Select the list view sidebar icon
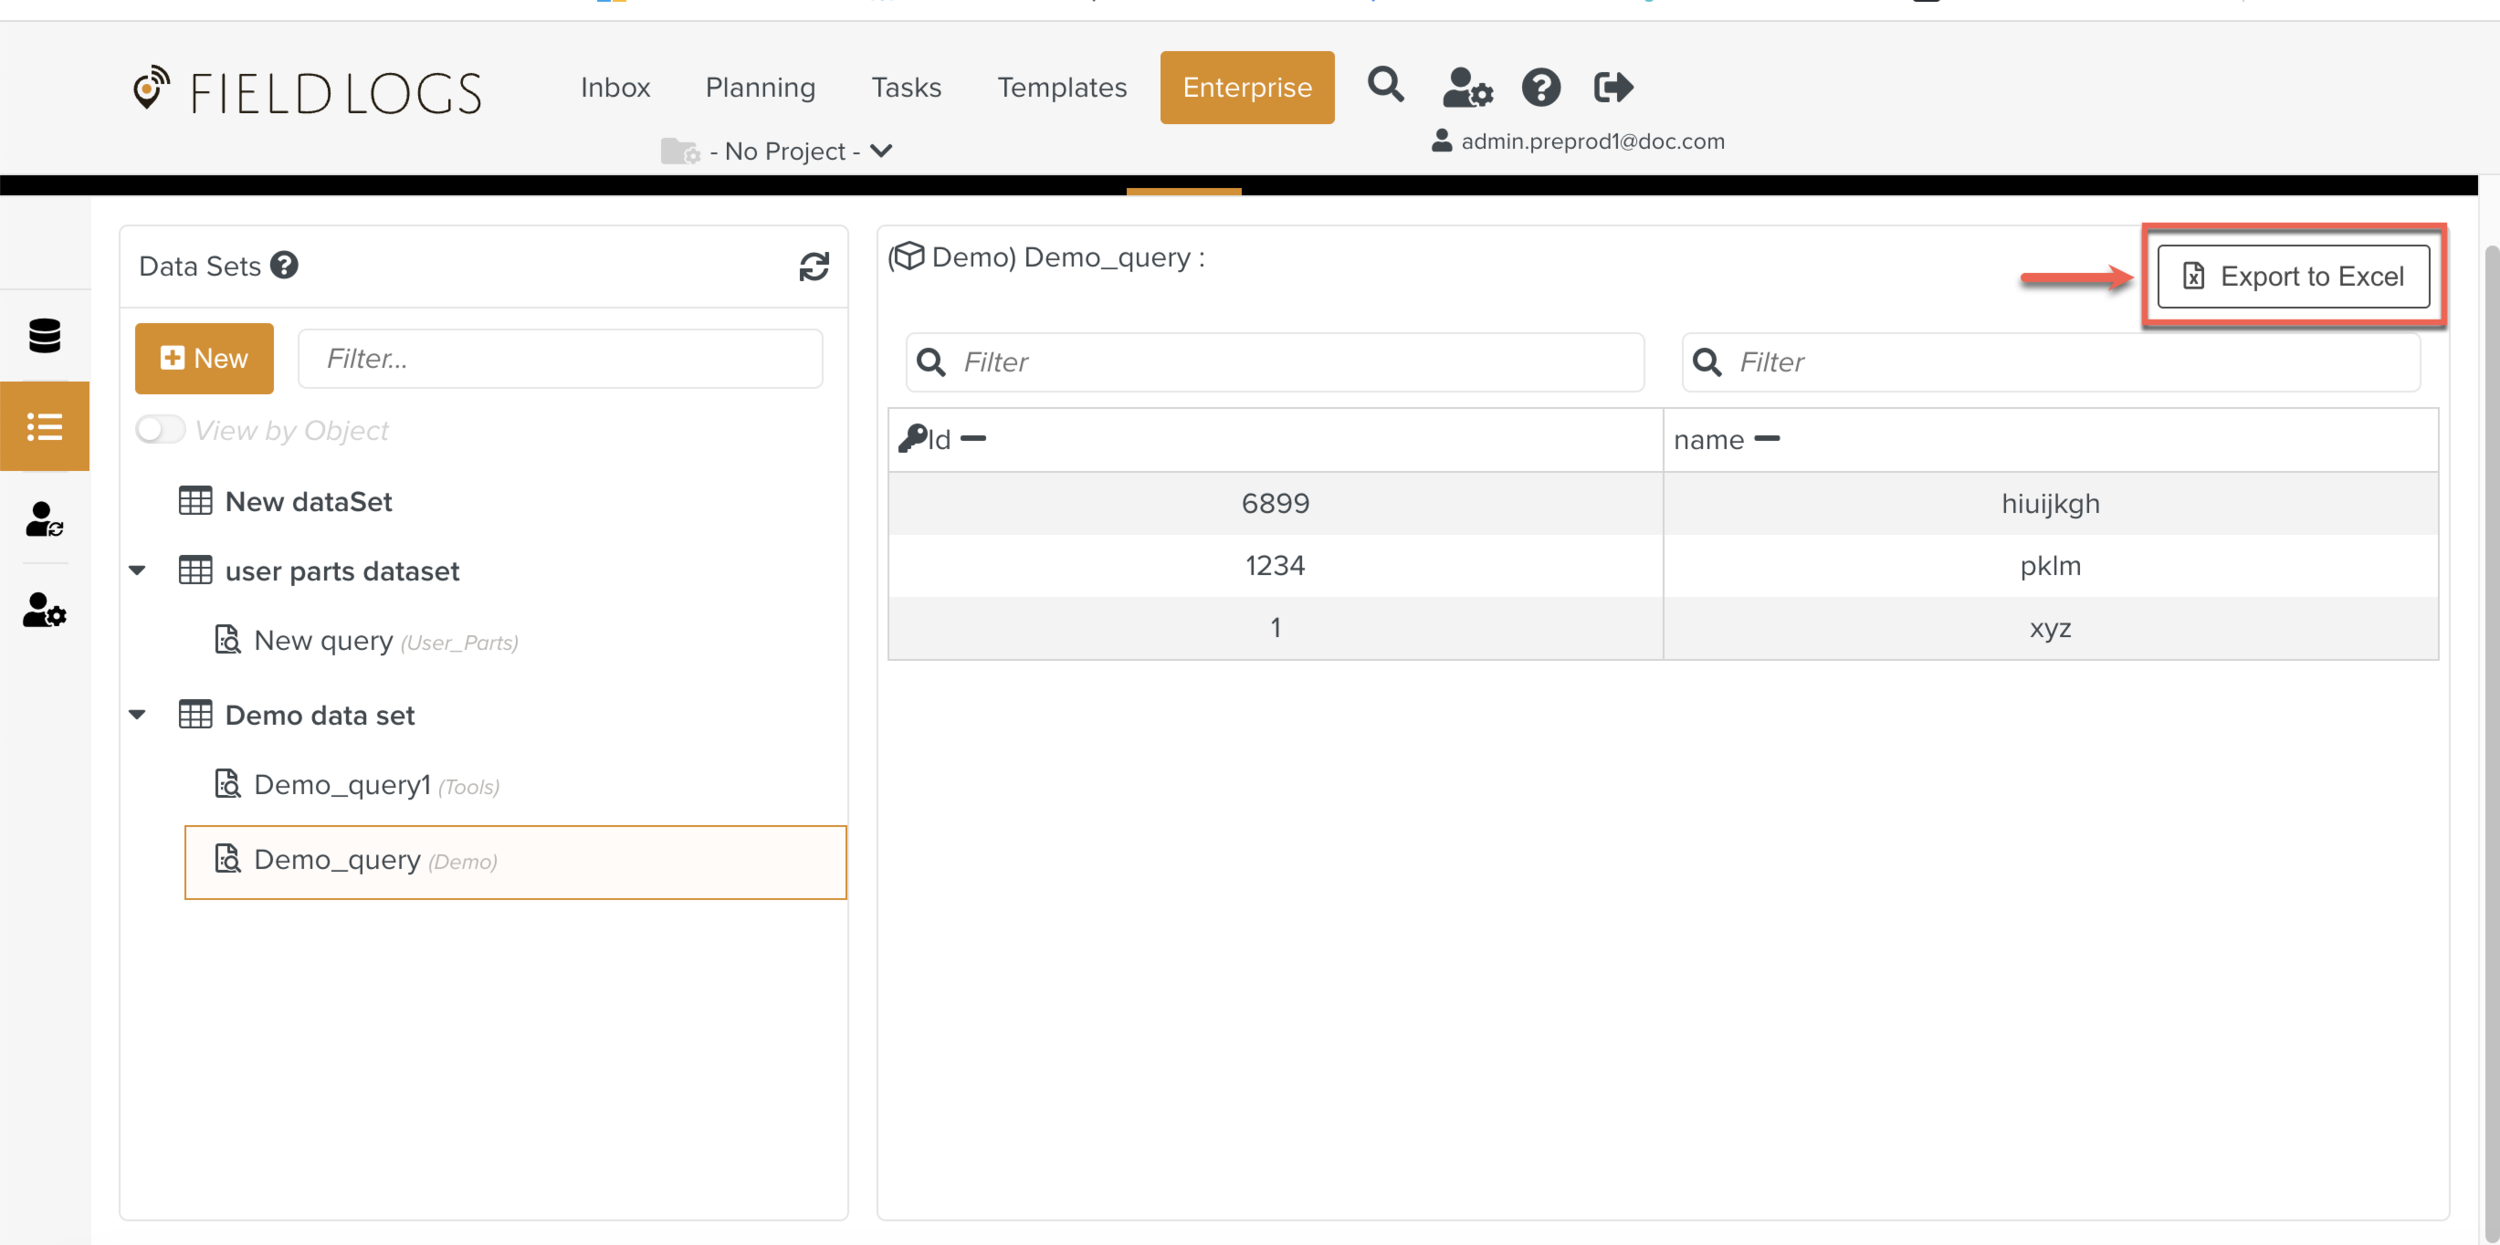 pos(45,427)
